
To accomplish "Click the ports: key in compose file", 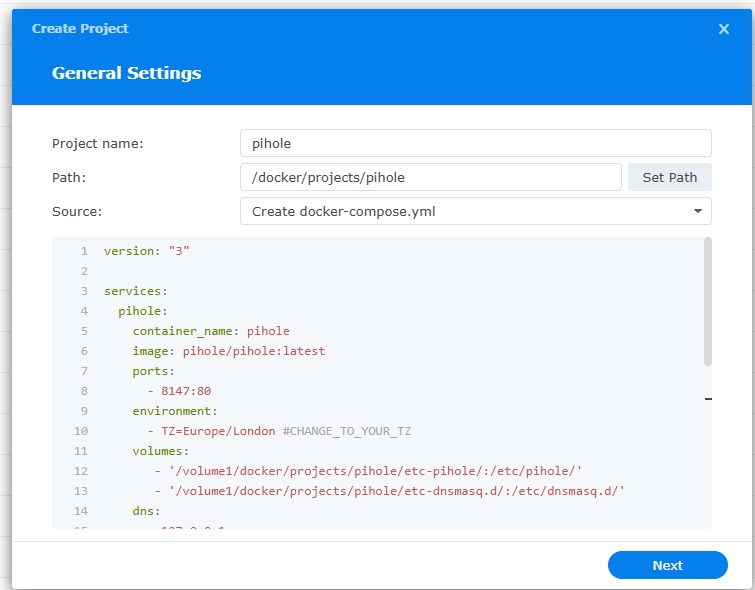I will click(153, 371).
